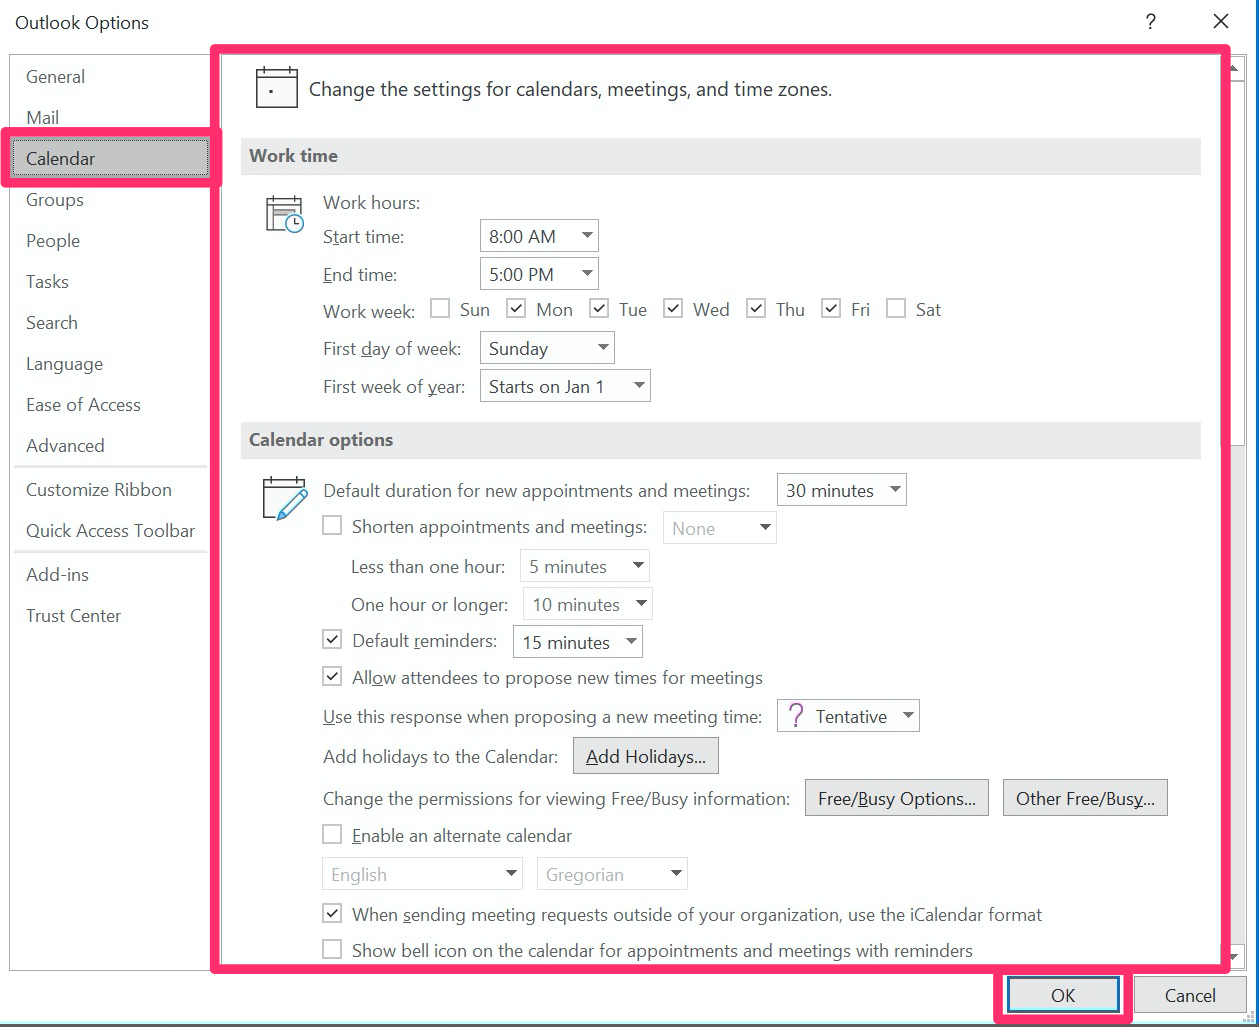Toggle the Sun work week checkbox
Screen dimensions: 1259x1027
pyautogui.click(x=440, y=308)
